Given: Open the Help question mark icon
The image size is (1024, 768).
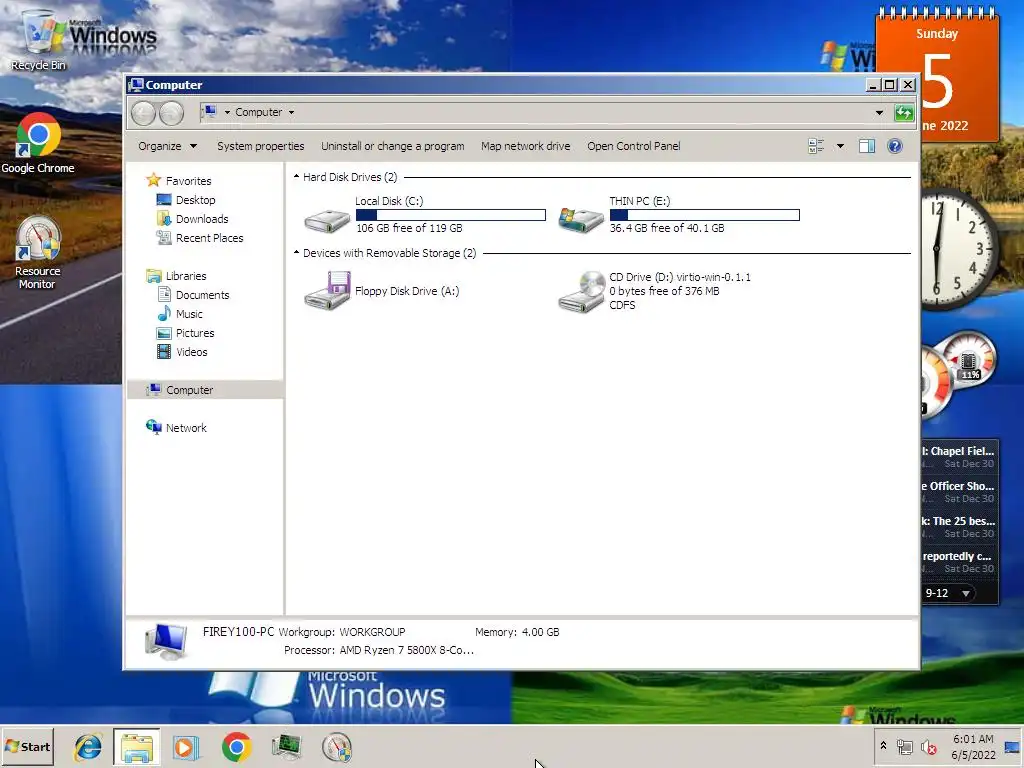Looking at the screenshot, I should tap(895, 146).
